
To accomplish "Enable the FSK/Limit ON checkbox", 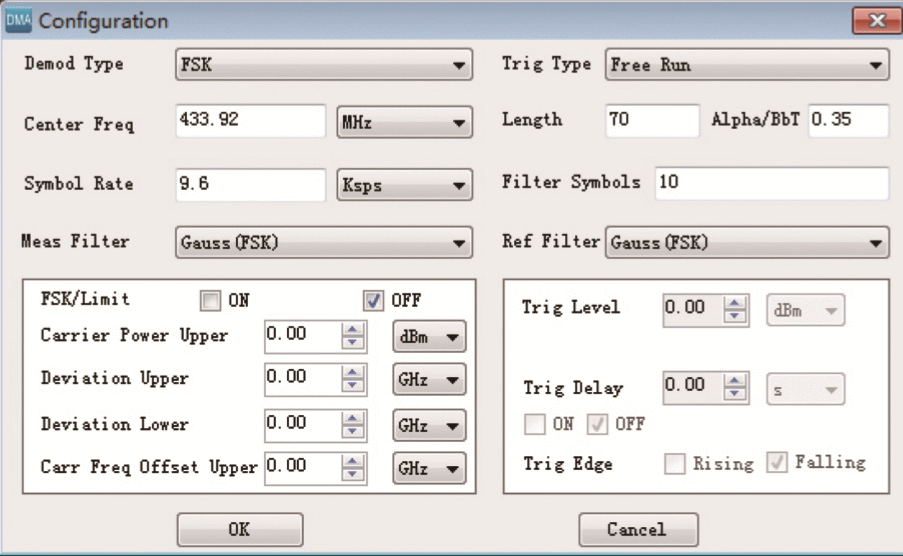I will pos(210,300).
